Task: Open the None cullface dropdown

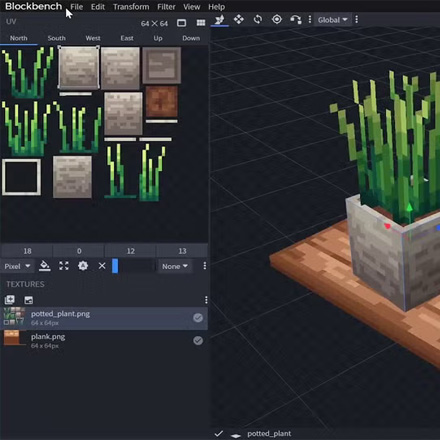Action: 175,266
